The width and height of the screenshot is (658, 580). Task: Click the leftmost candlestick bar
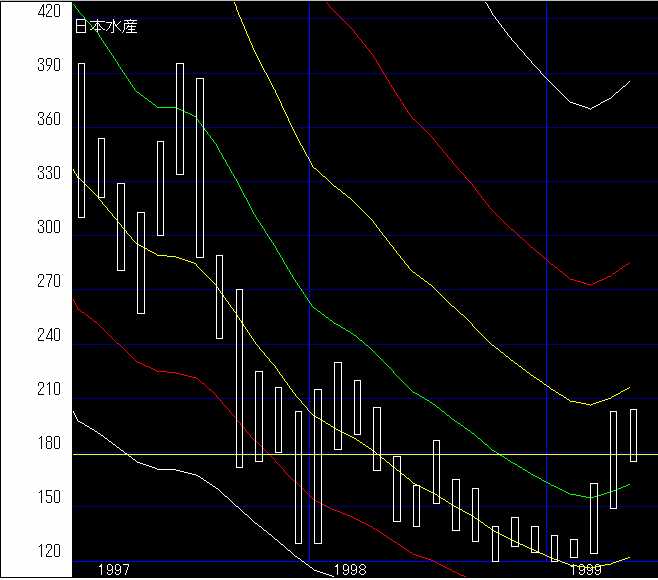coord(81,140)
